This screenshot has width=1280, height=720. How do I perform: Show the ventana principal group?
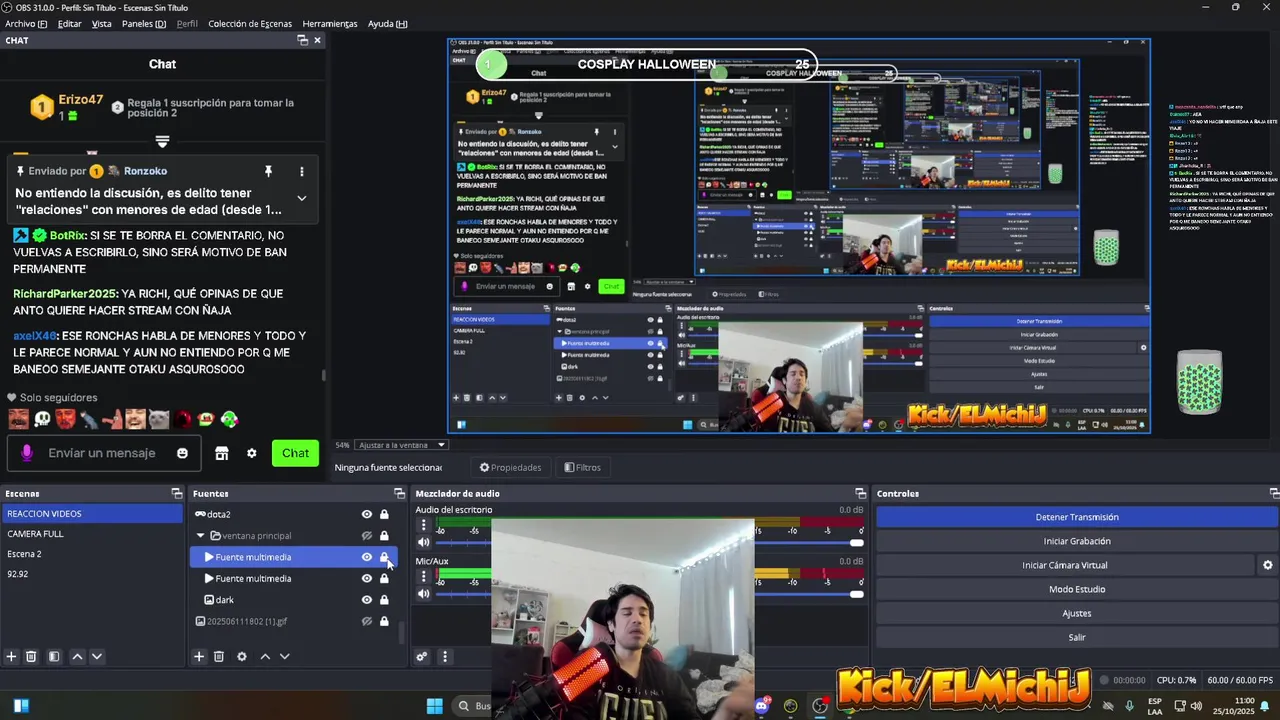tap(367, 536)
